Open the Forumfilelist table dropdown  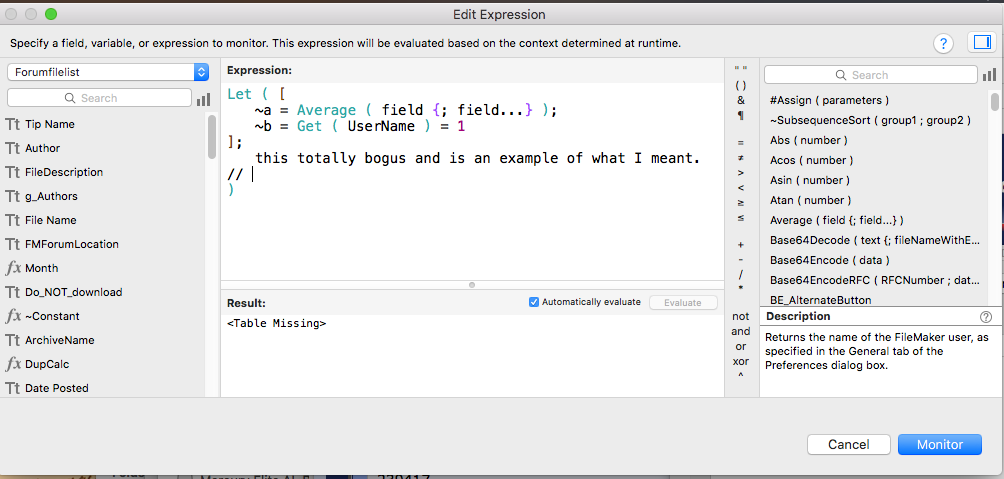click(x=108, y=72)
